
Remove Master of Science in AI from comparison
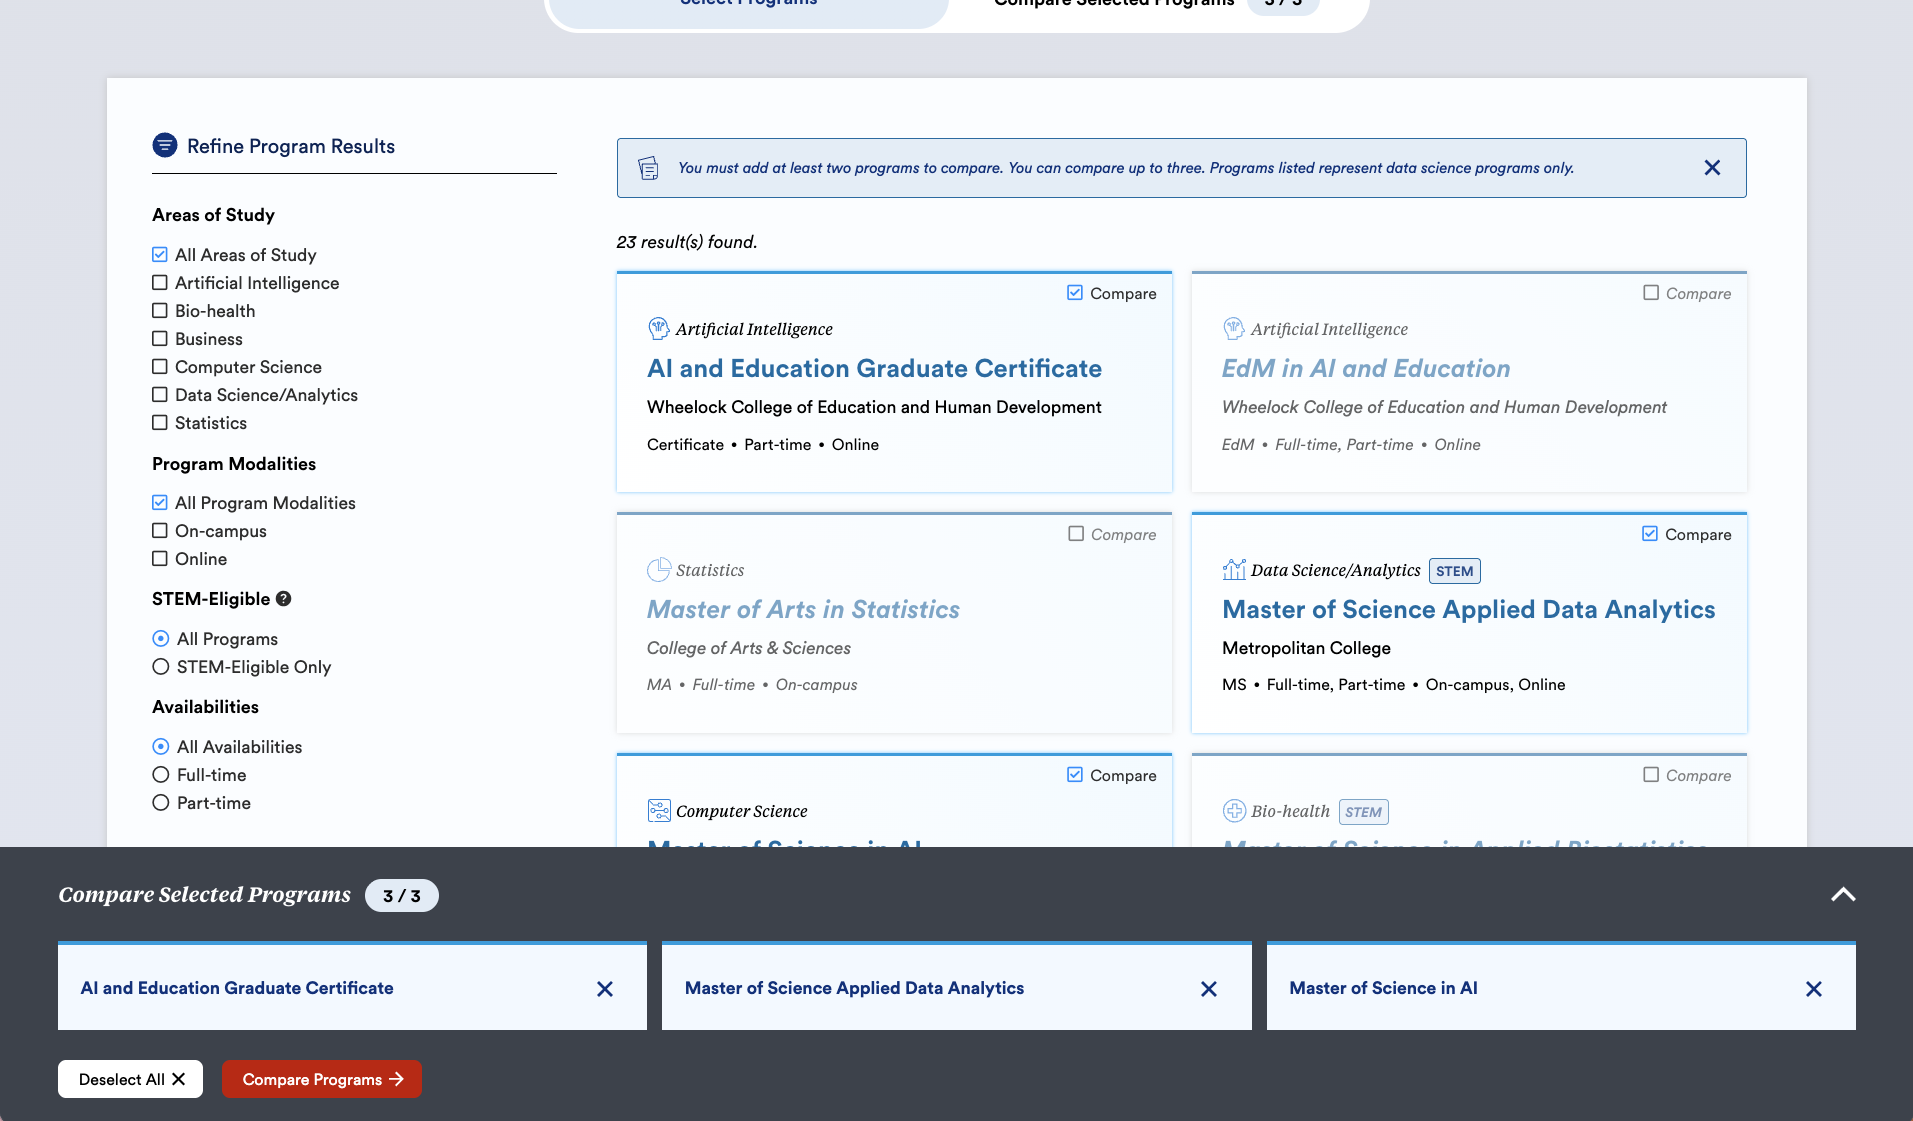click(1814, 989)
